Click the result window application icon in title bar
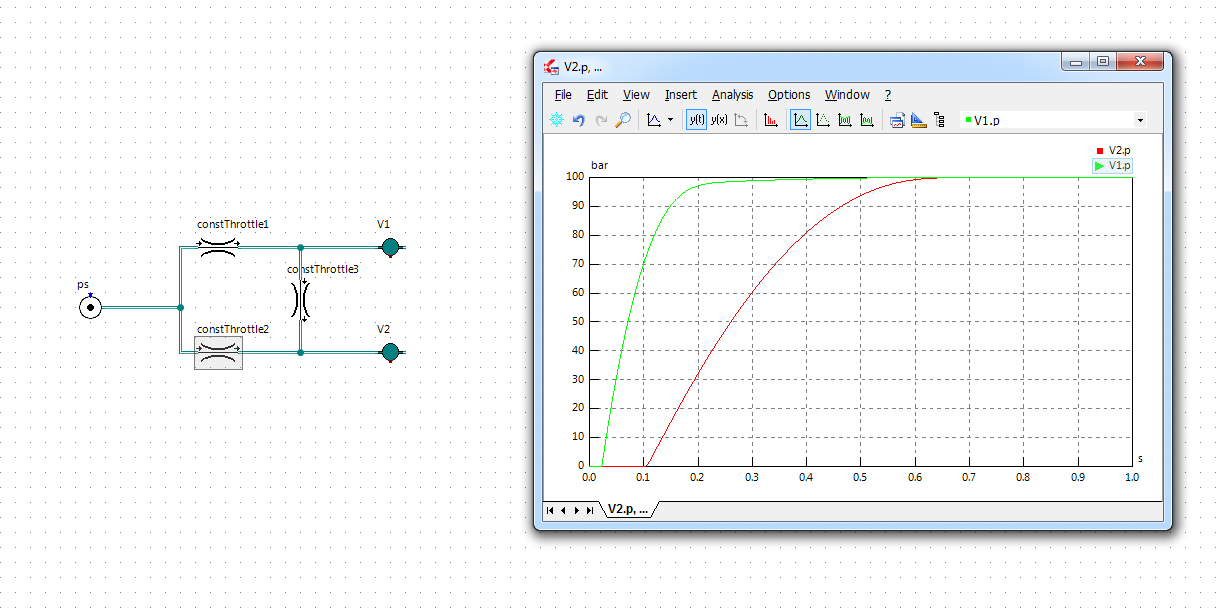This screenshot has width=1228, height=608. tap(551, 67)
